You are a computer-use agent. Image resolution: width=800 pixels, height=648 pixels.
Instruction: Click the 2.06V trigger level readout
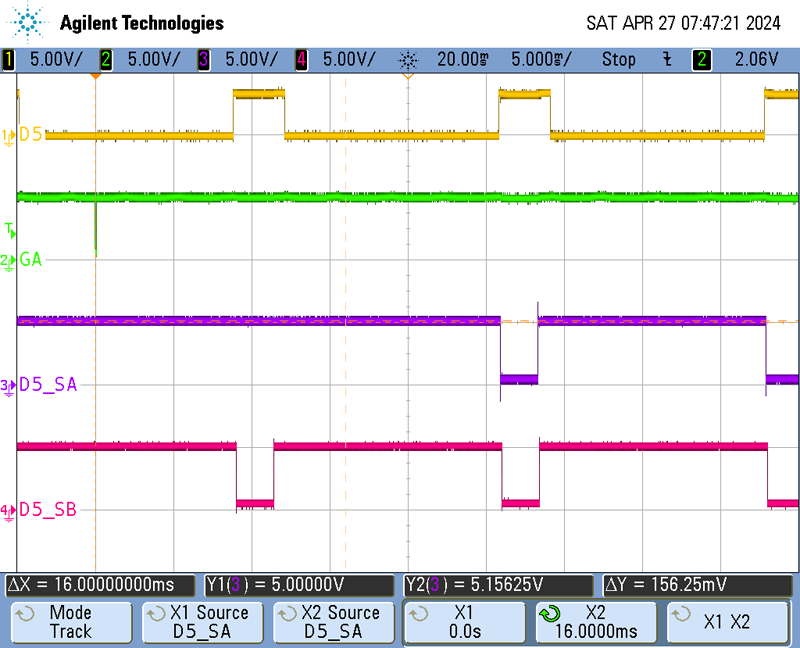(755, 59)
